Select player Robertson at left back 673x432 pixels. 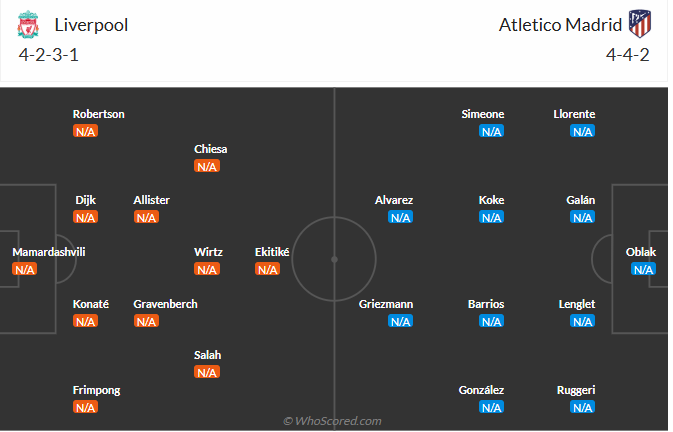[98, 114]
